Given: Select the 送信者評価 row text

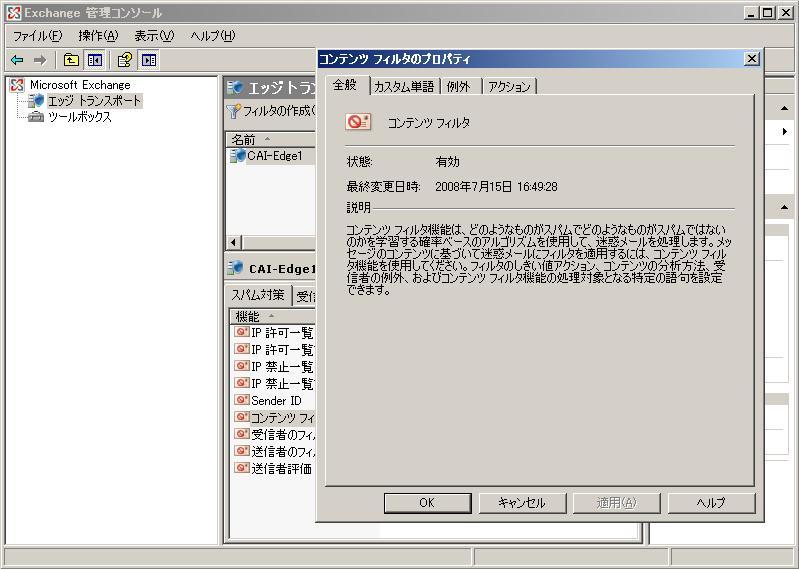Looking at the screenshot, I should [281, 468].
